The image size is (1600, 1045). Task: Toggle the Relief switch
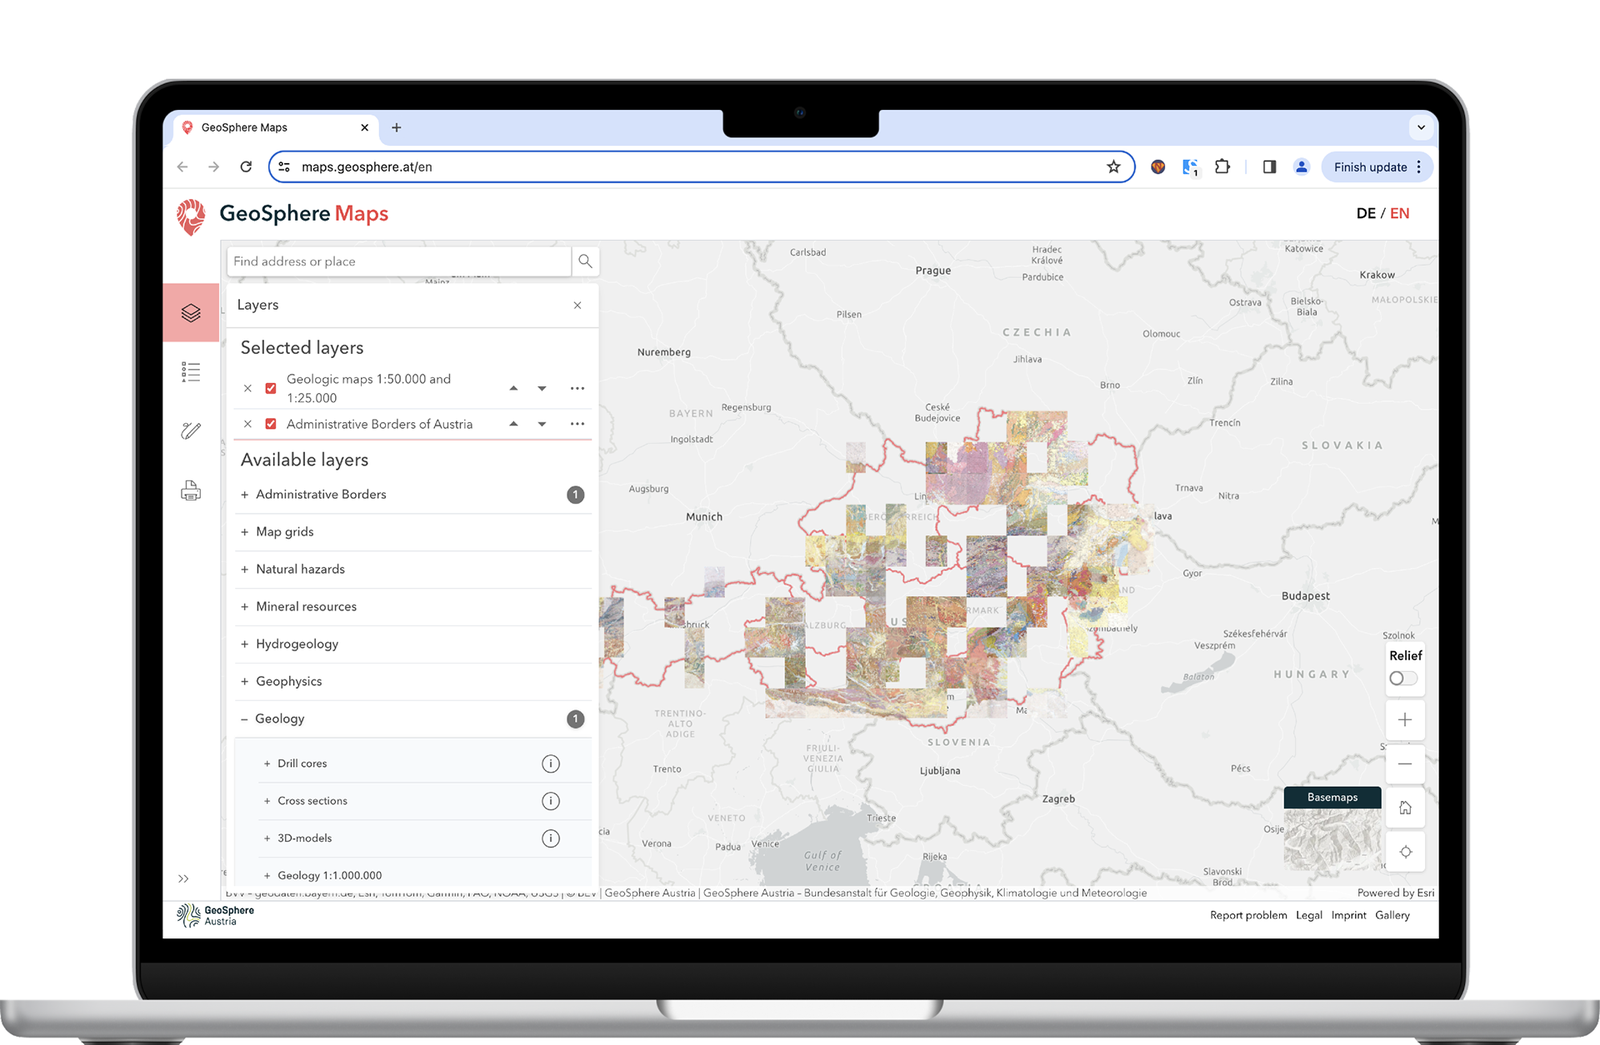(x=1403, y=678)
